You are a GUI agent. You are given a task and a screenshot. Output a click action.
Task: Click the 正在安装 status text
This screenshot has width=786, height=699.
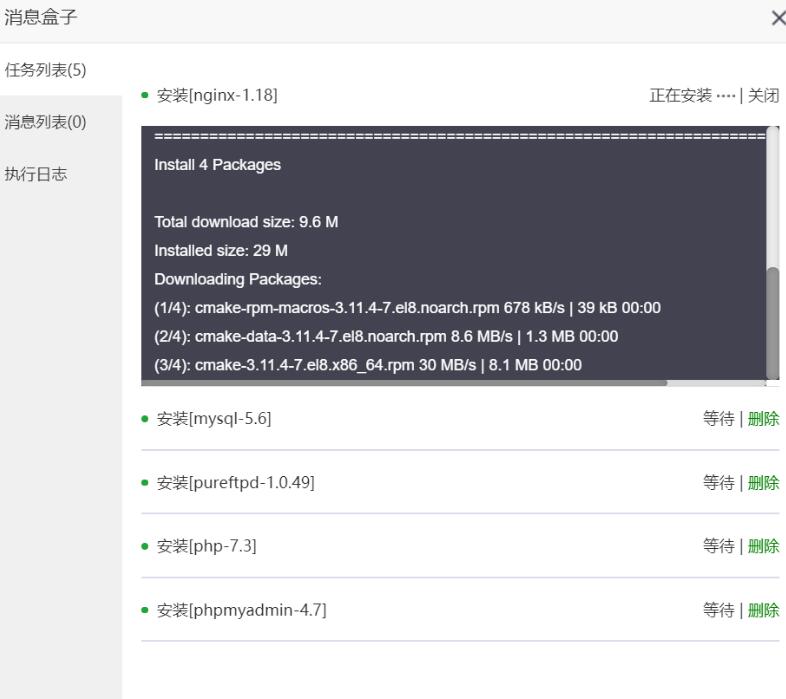(x=680, y=95)
